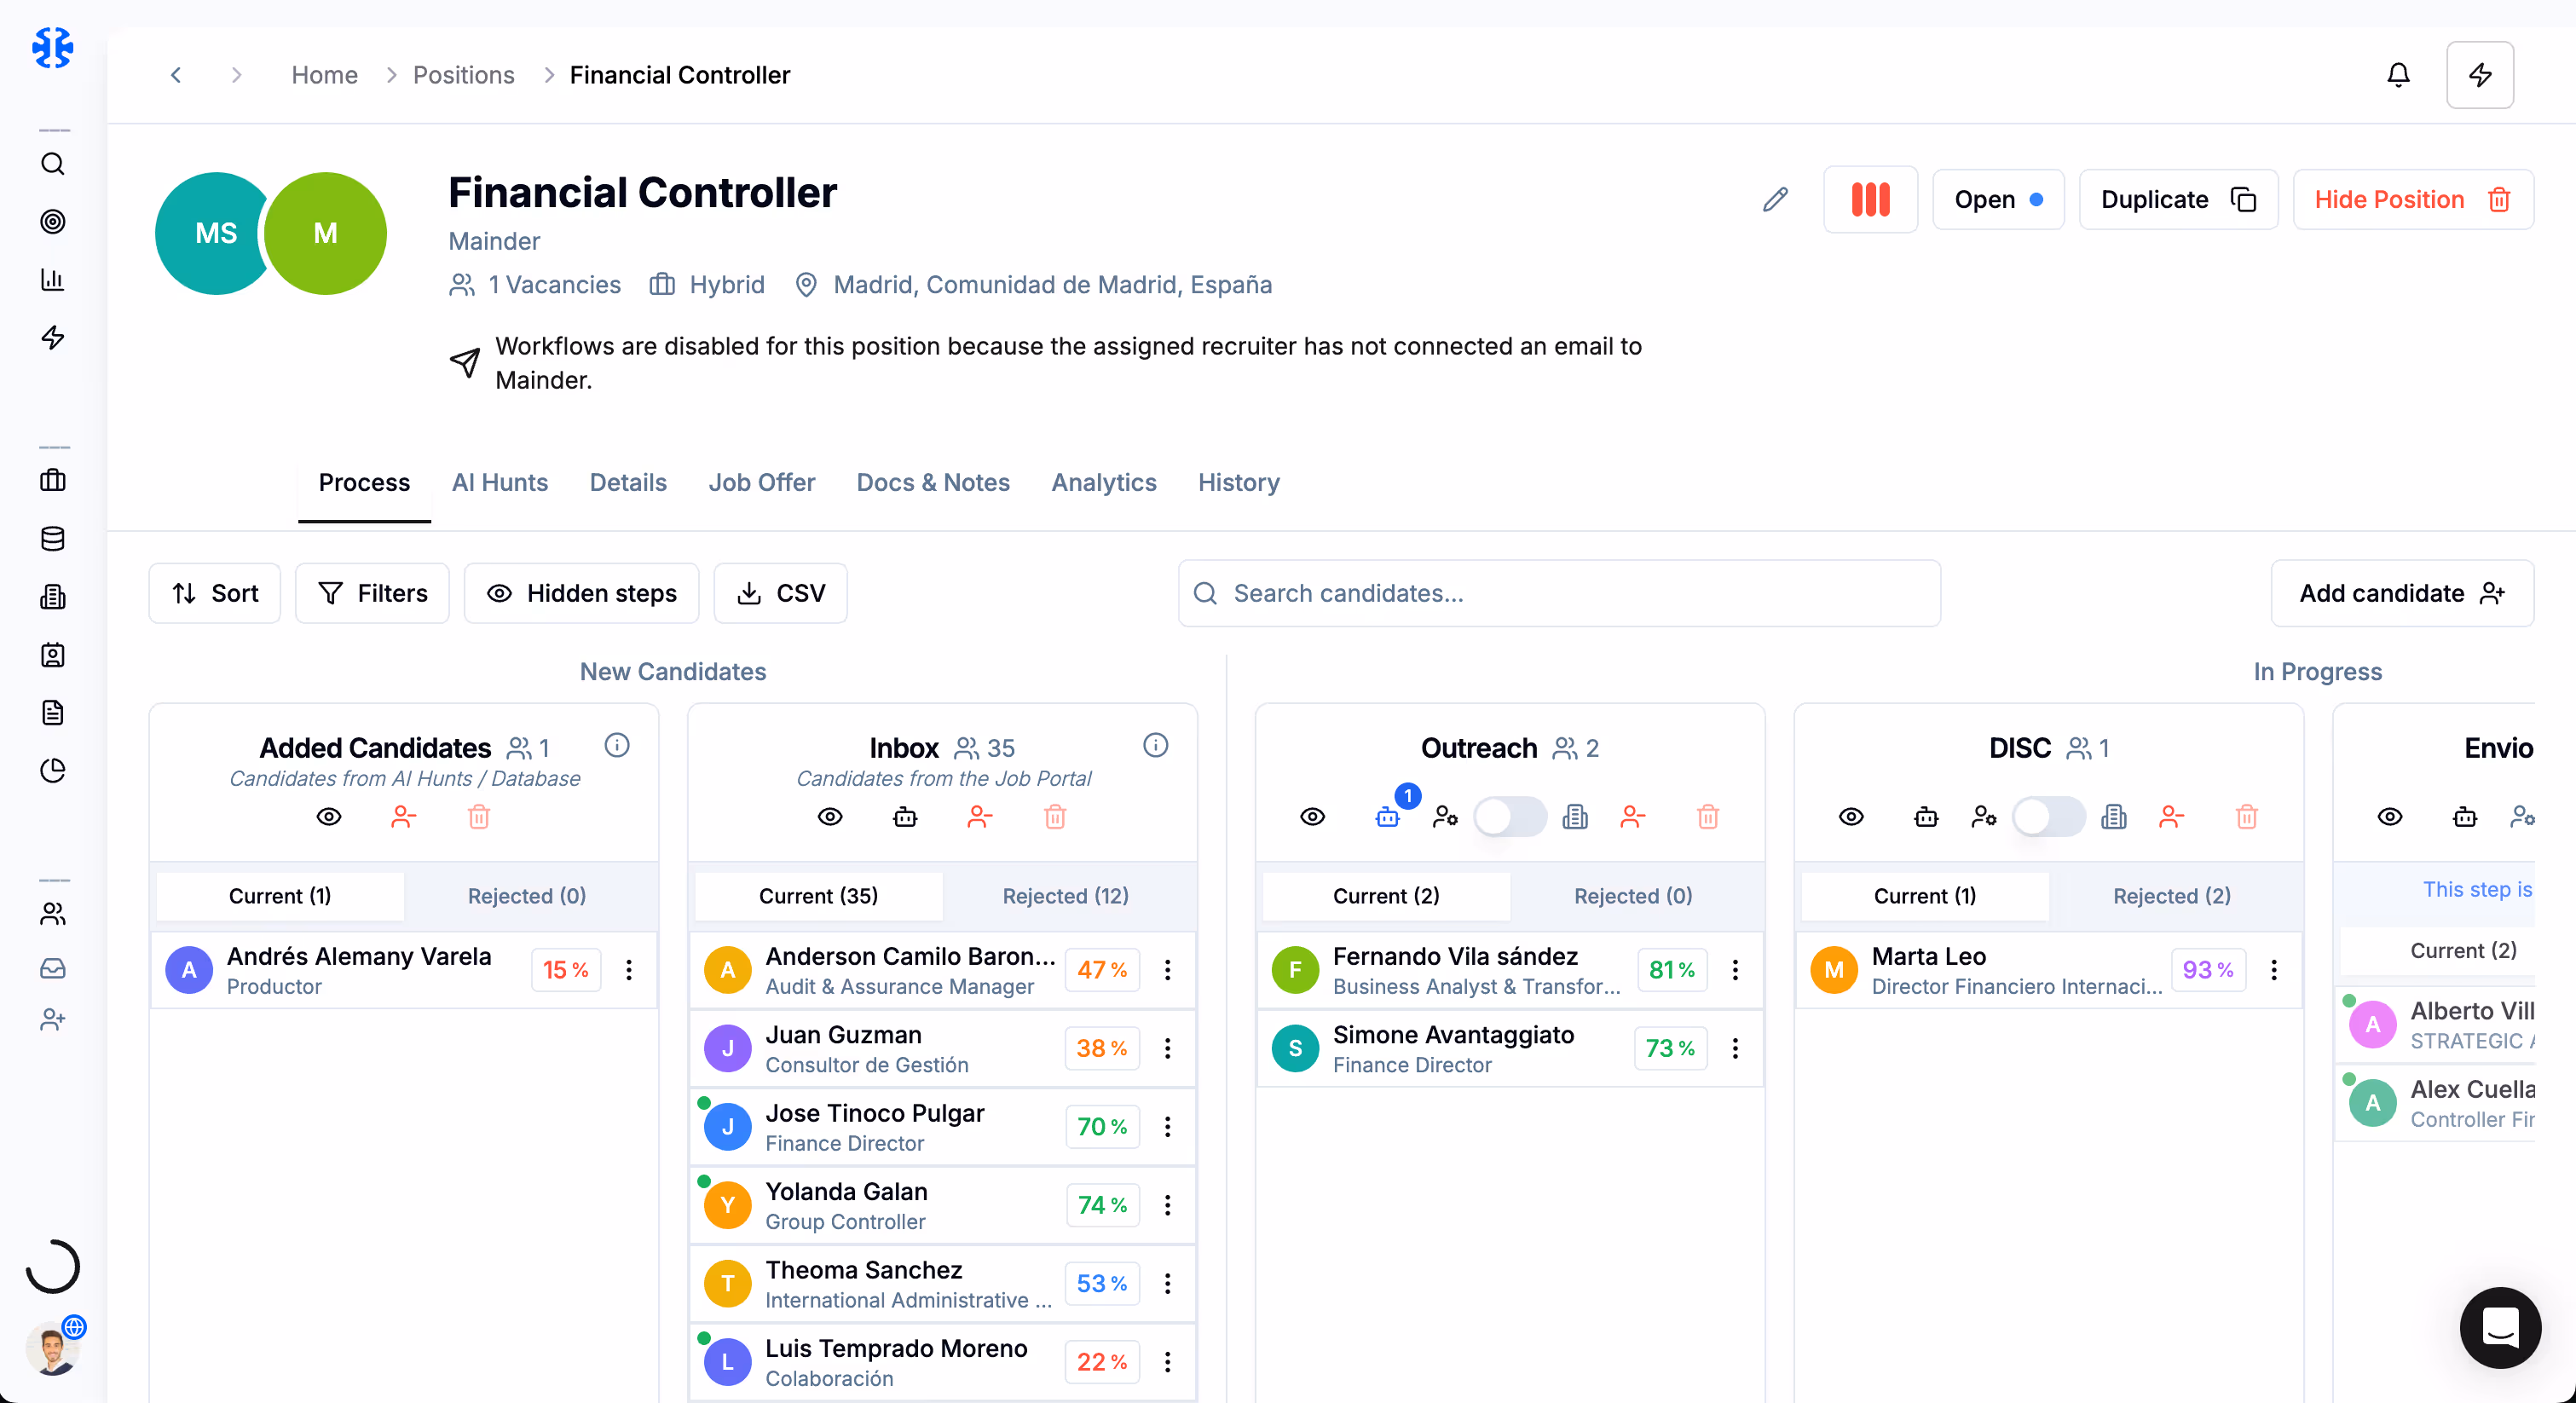Click the Add candidate button
2576x1403 pixels.
(2401, 593)
